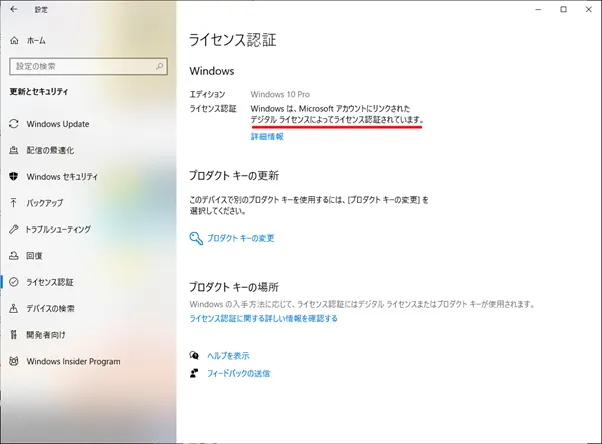Click the product key magnifier-key icon

click(x=196, y=238)
